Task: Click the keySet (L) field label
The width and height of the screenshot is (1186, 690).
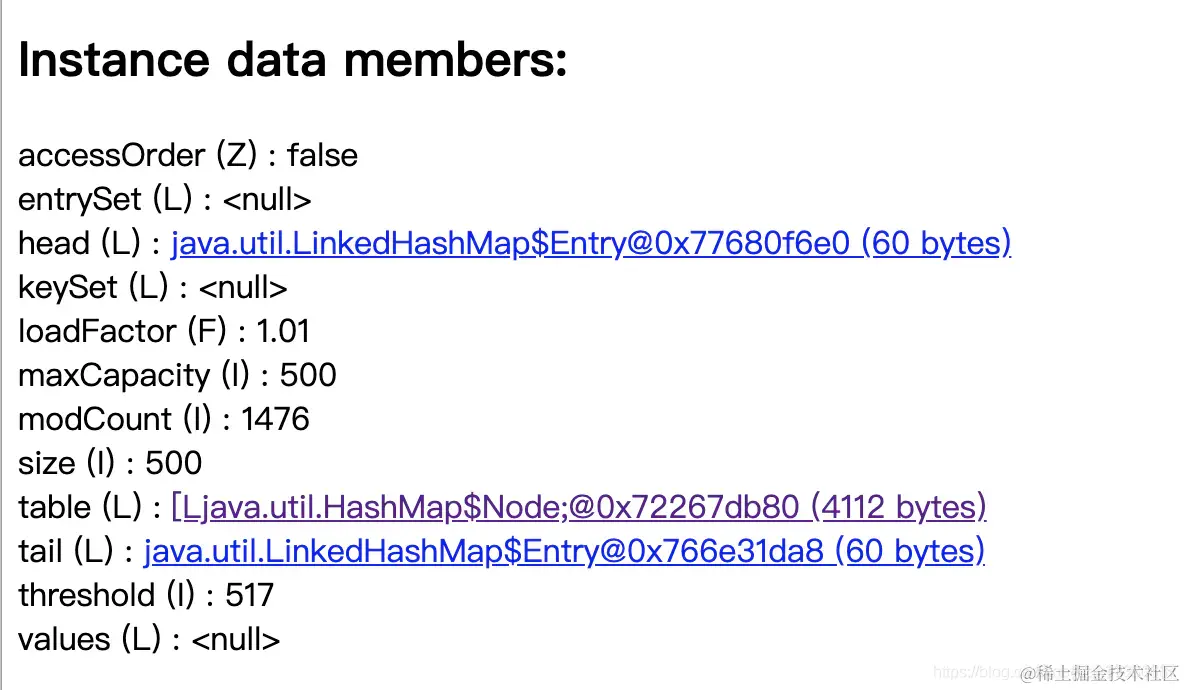Action: (92, 287)
